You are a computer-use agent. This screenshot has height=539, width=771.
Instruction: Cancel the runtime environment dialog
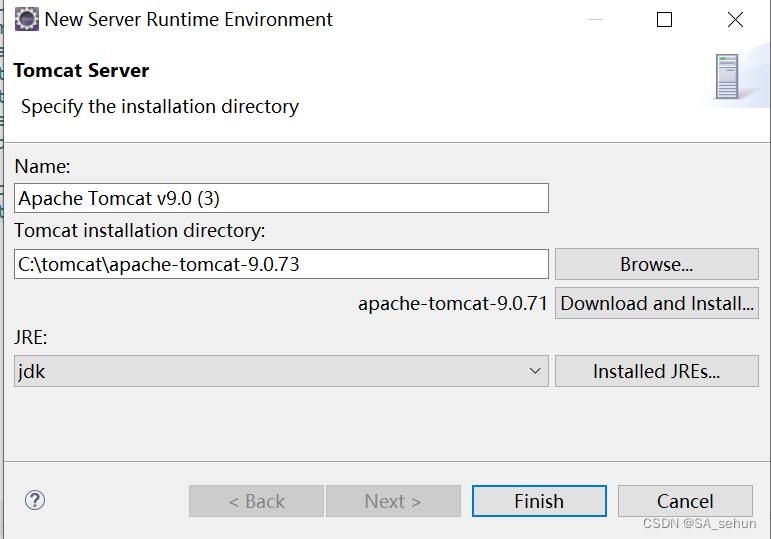point(685,501)
